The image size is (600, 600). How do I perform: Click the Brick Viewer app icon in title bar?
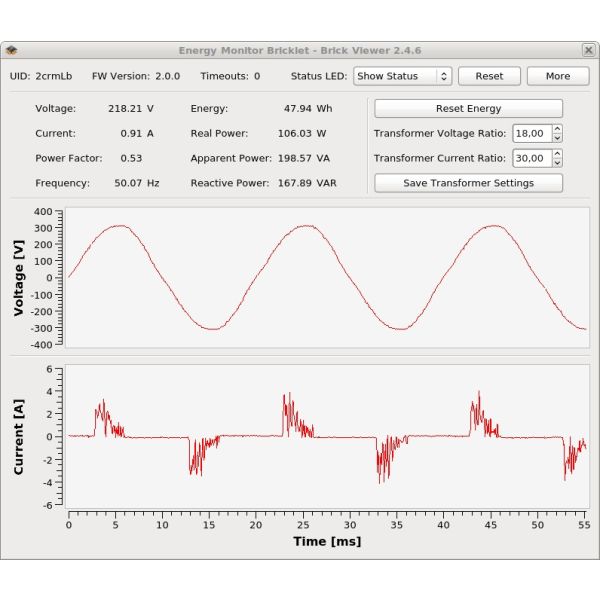click(x=11, y=50)
